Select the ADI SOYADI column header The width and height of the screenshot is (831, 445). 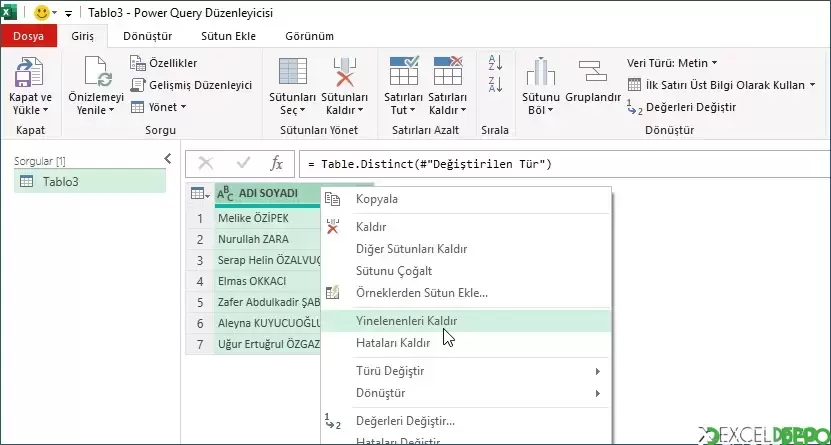(x=268, y=193)
